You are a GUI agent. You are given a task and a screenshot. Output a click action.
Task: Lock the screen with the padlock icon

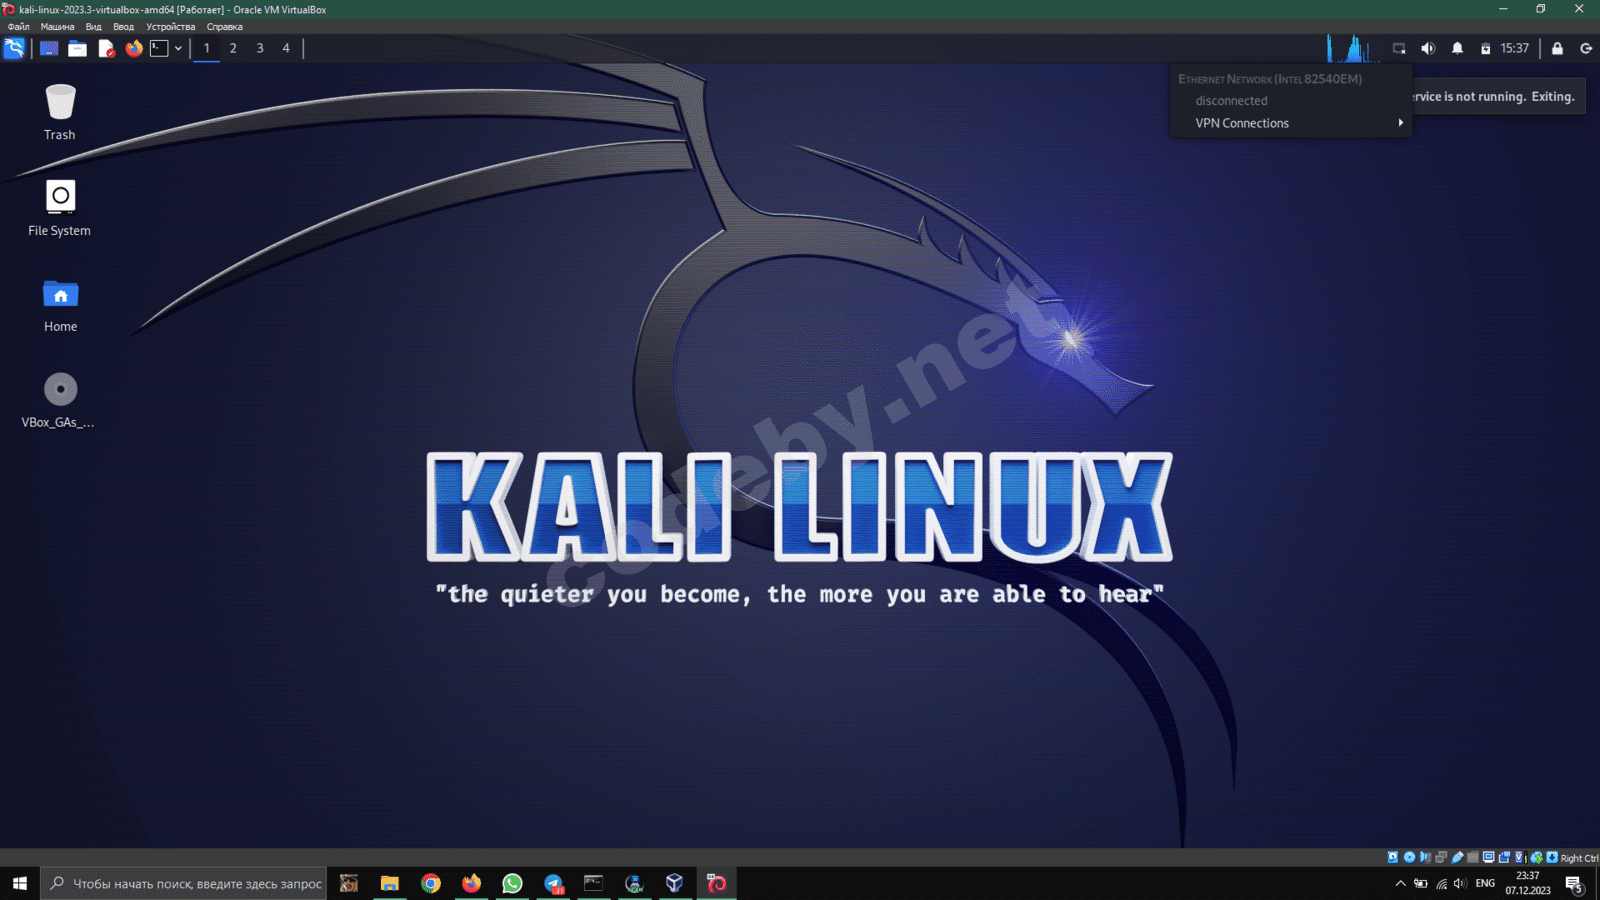click(1557, 48)
